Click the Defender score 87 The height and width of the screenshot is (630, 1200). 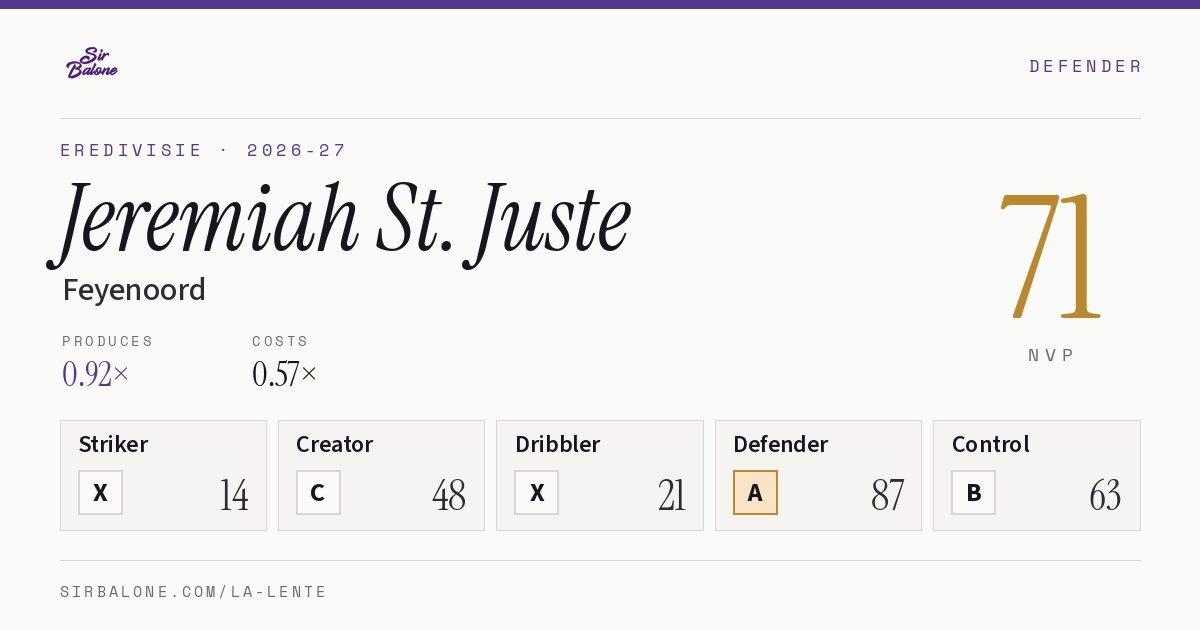click(x=888, y=494)
